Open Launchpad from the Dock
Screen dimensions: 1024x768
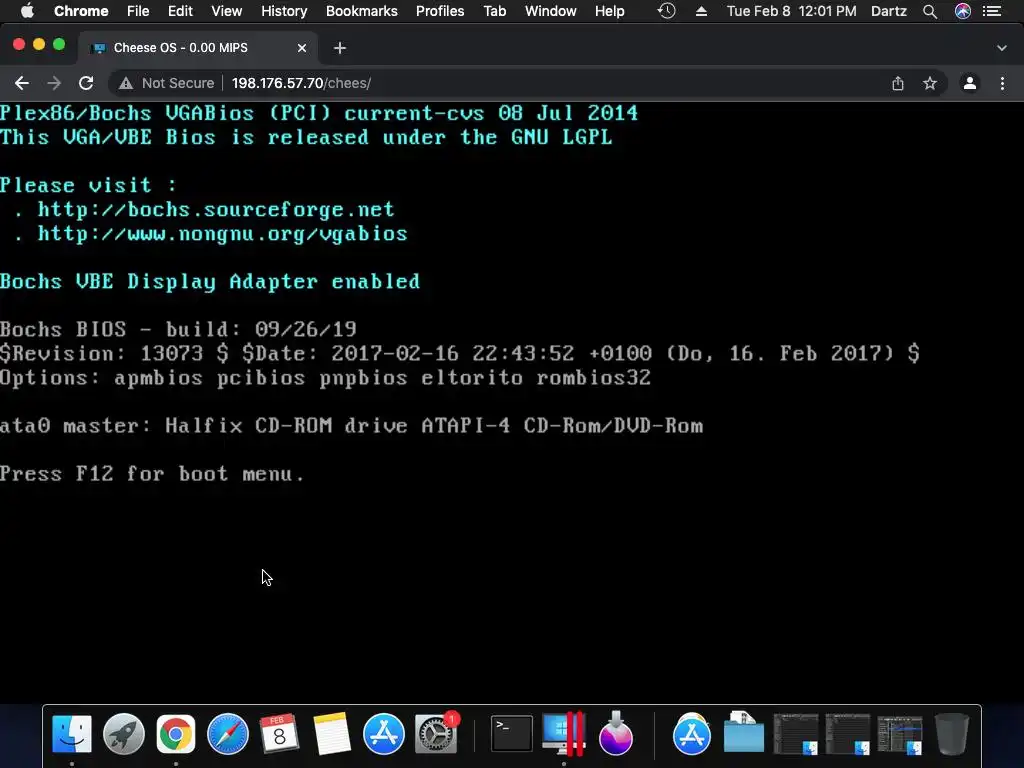(x=123, y=734)
